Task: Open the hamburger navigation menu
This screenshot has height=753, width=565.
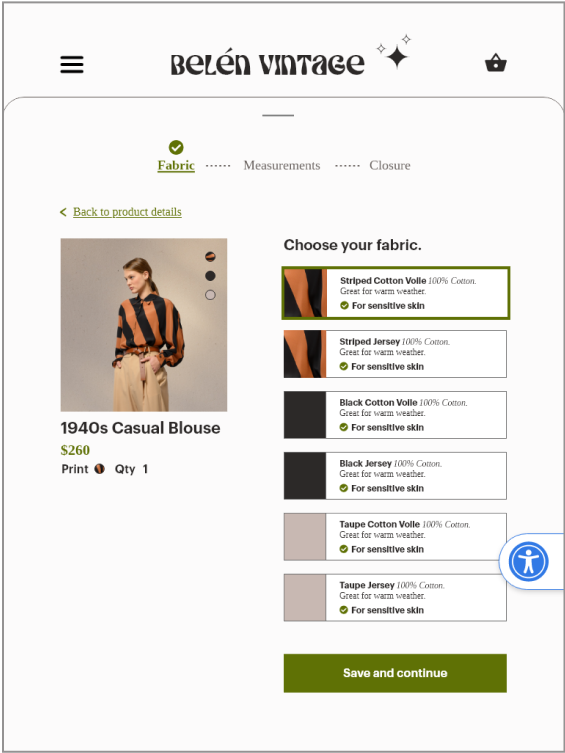Action: (72, 64)
